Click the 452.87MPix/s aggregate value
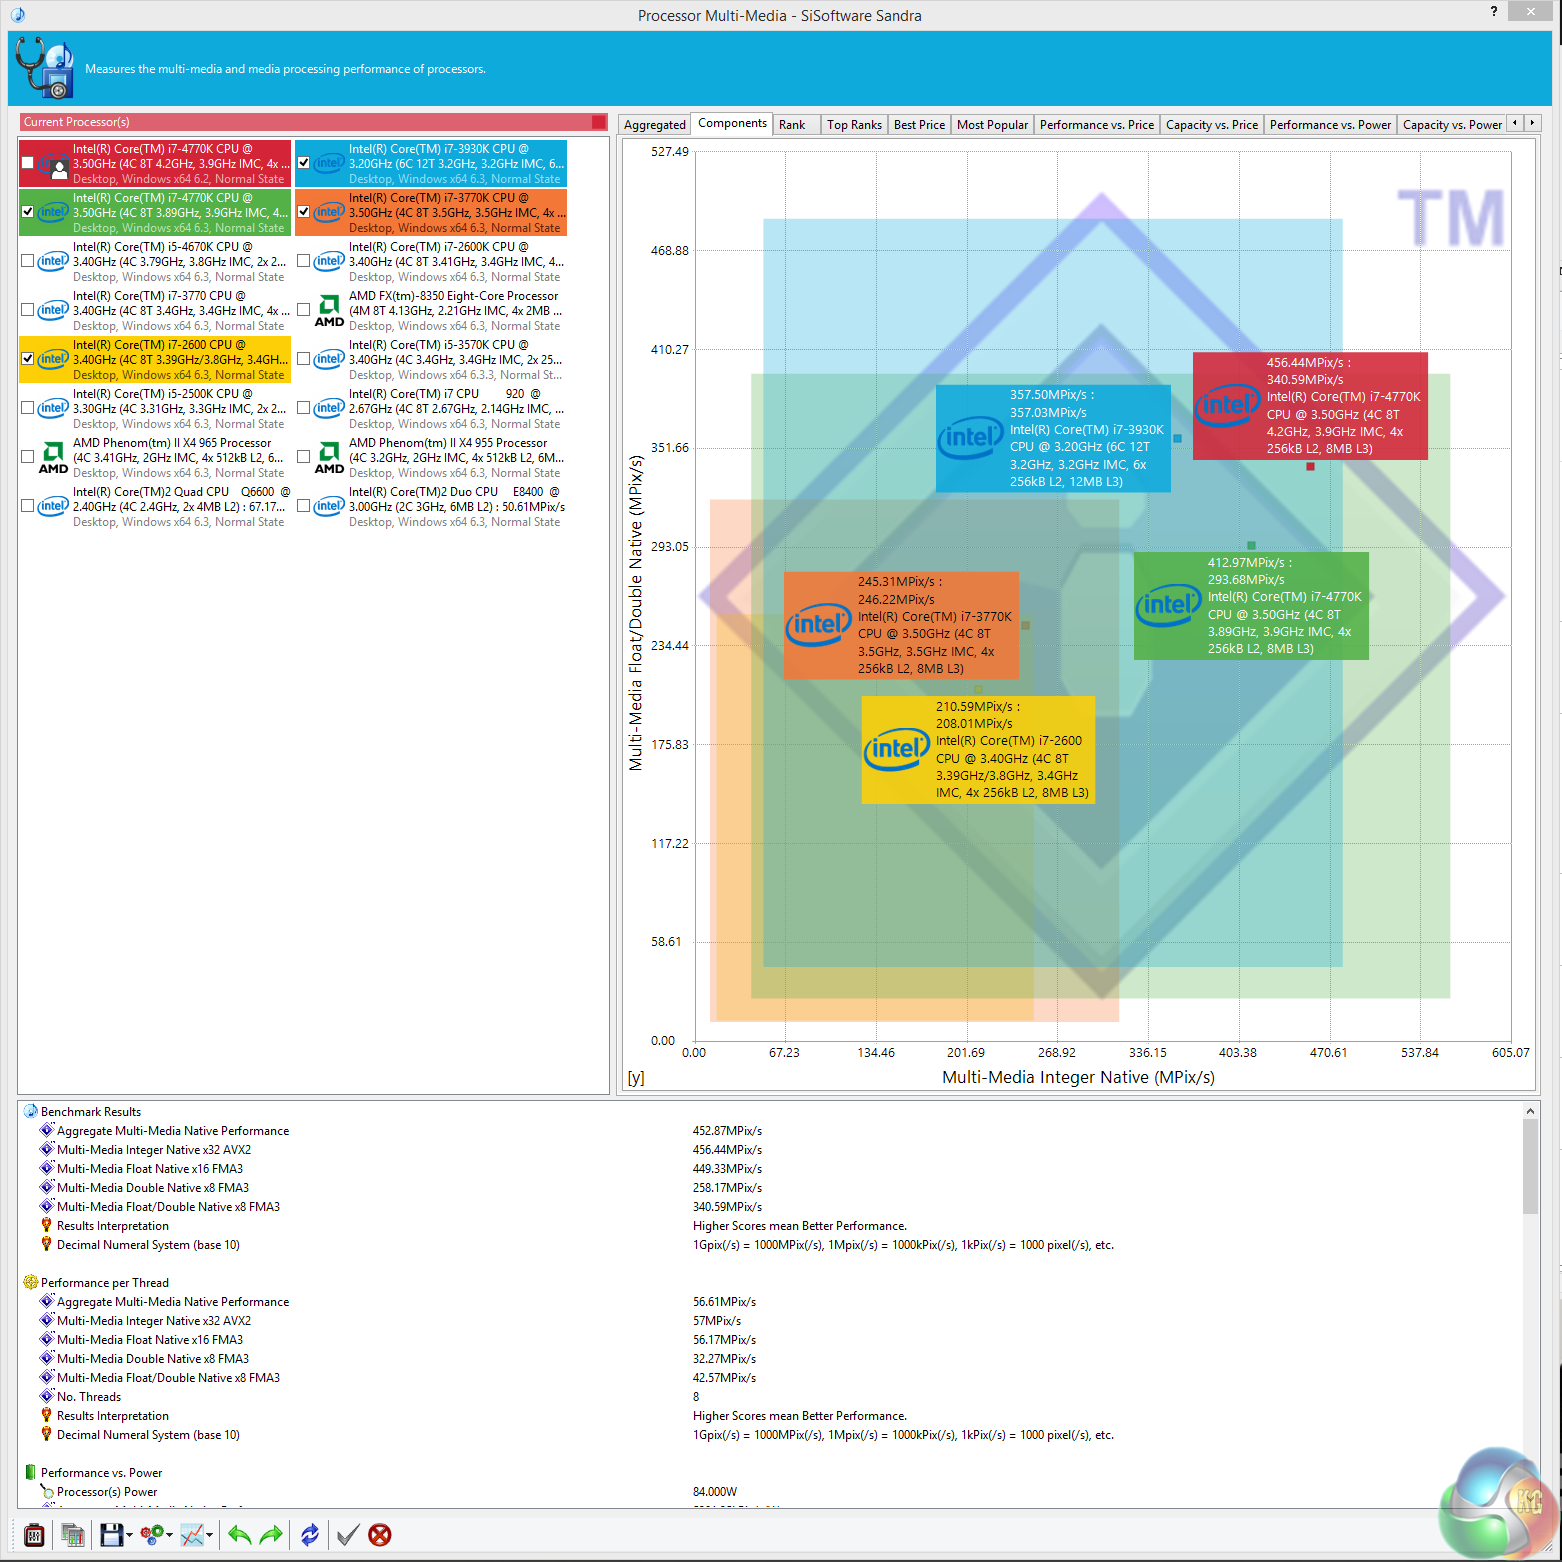The height and width of the screenshot is (1562, 1562). tap(727, 1131)
